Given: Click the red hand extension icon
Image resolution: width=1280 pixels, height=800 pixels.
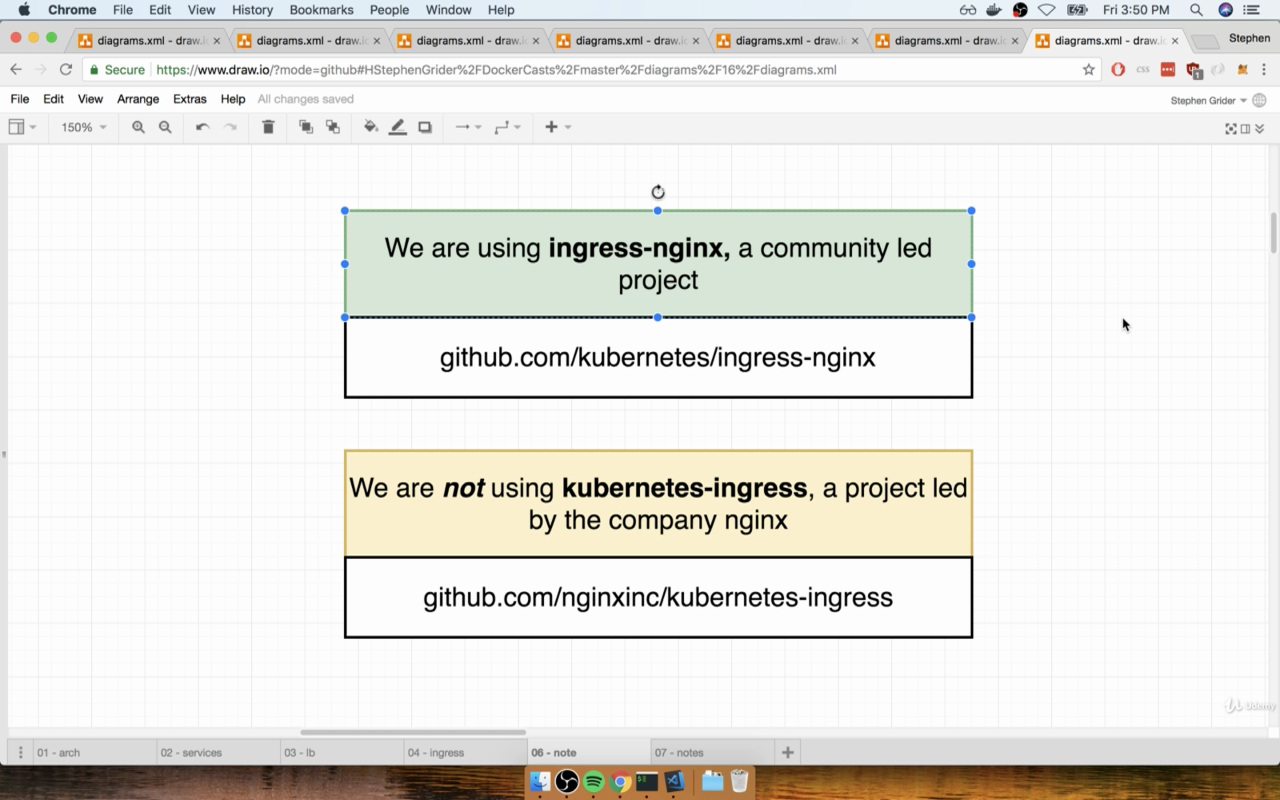Looking at the screenshot, I should (1118, 70).
